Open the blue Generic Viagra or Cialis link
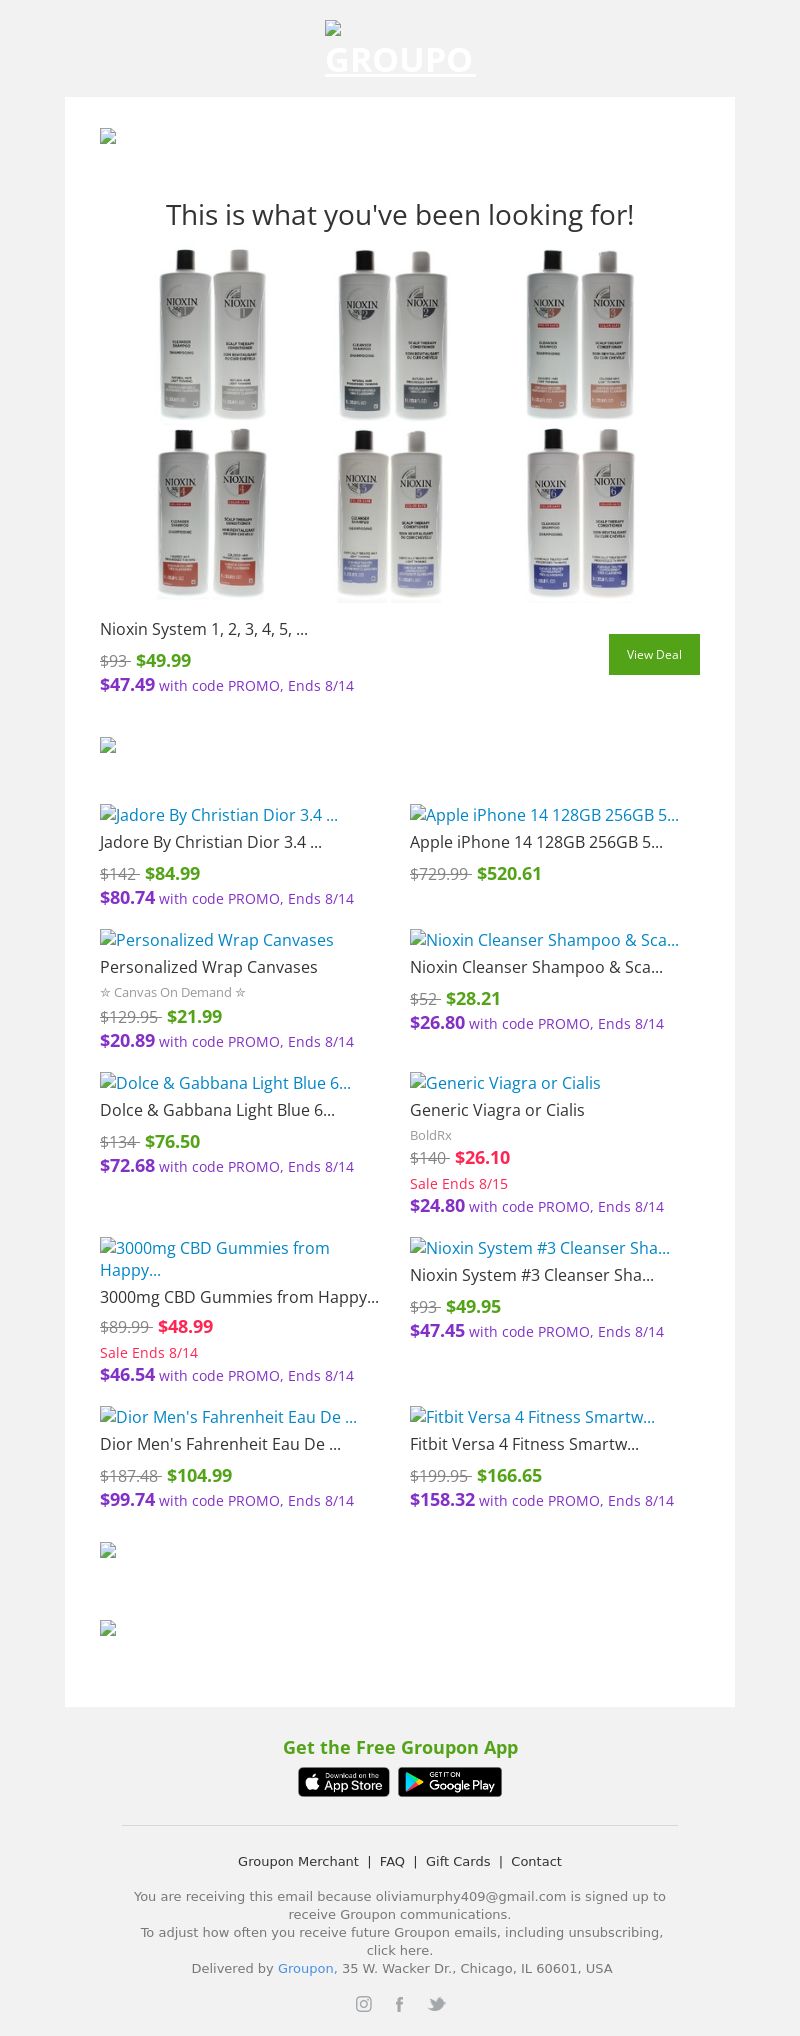 click(x=505, y=1083)
